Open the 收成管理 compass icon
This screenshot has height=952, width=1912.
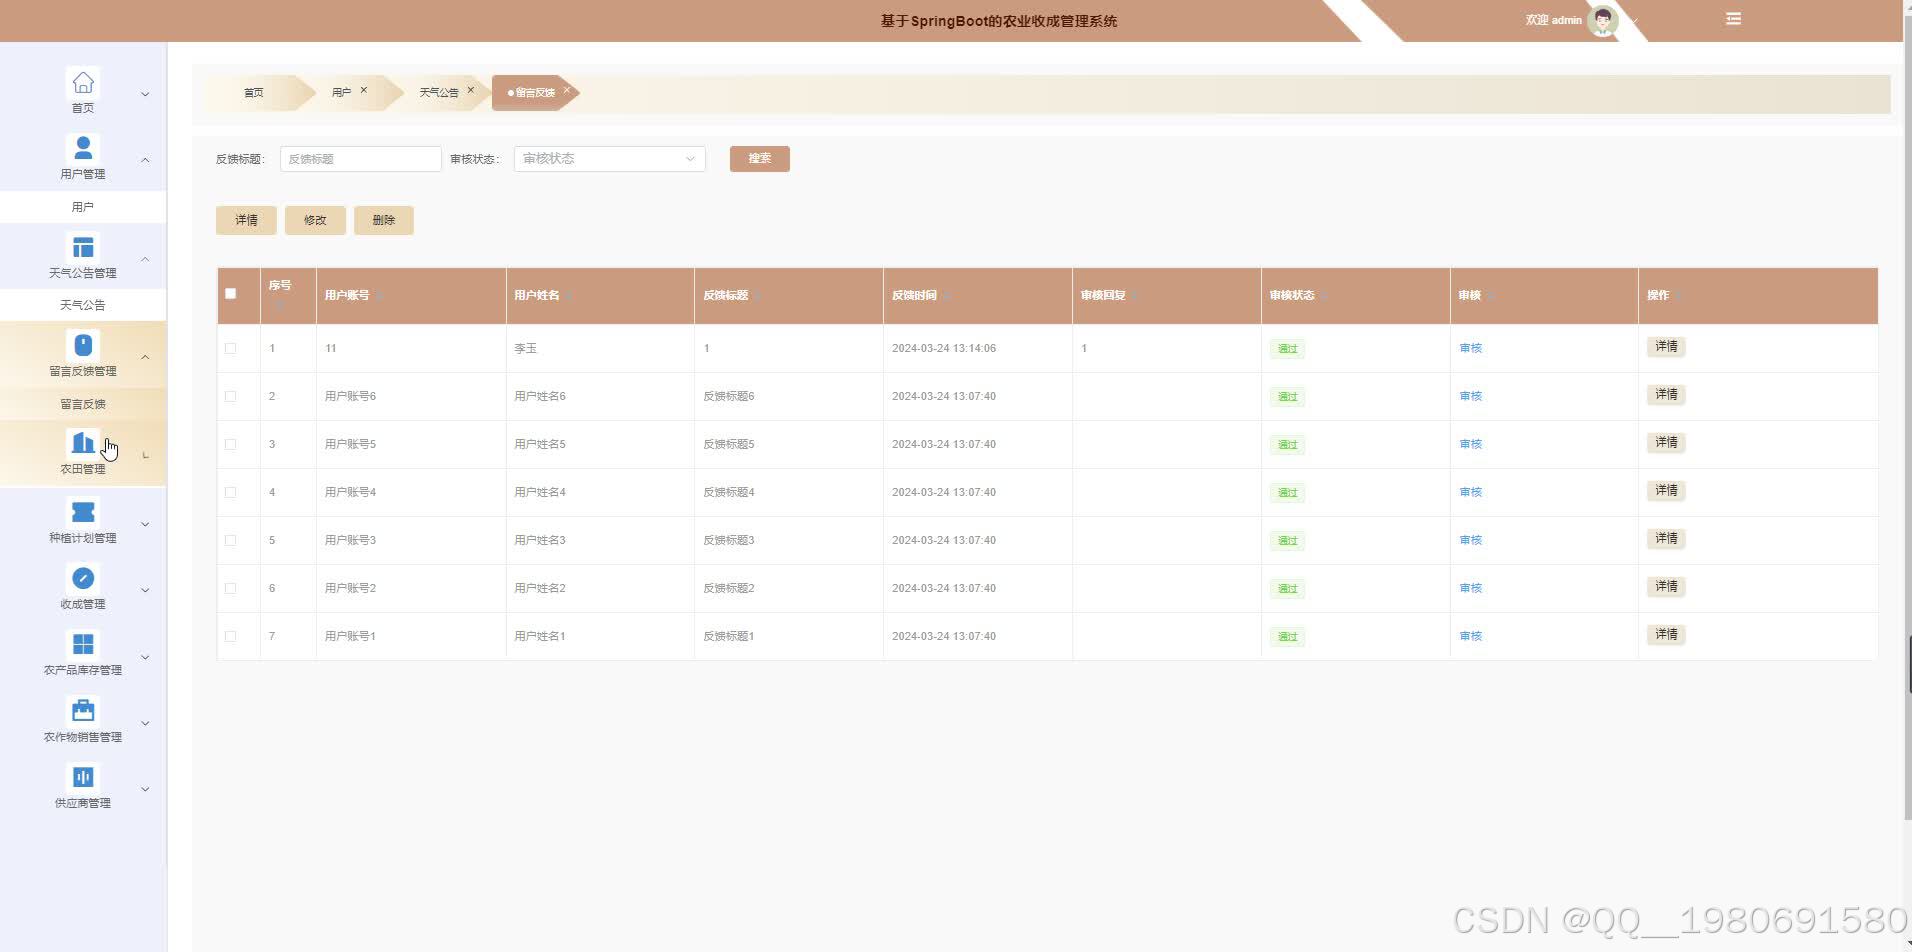[x=83, y=578]
